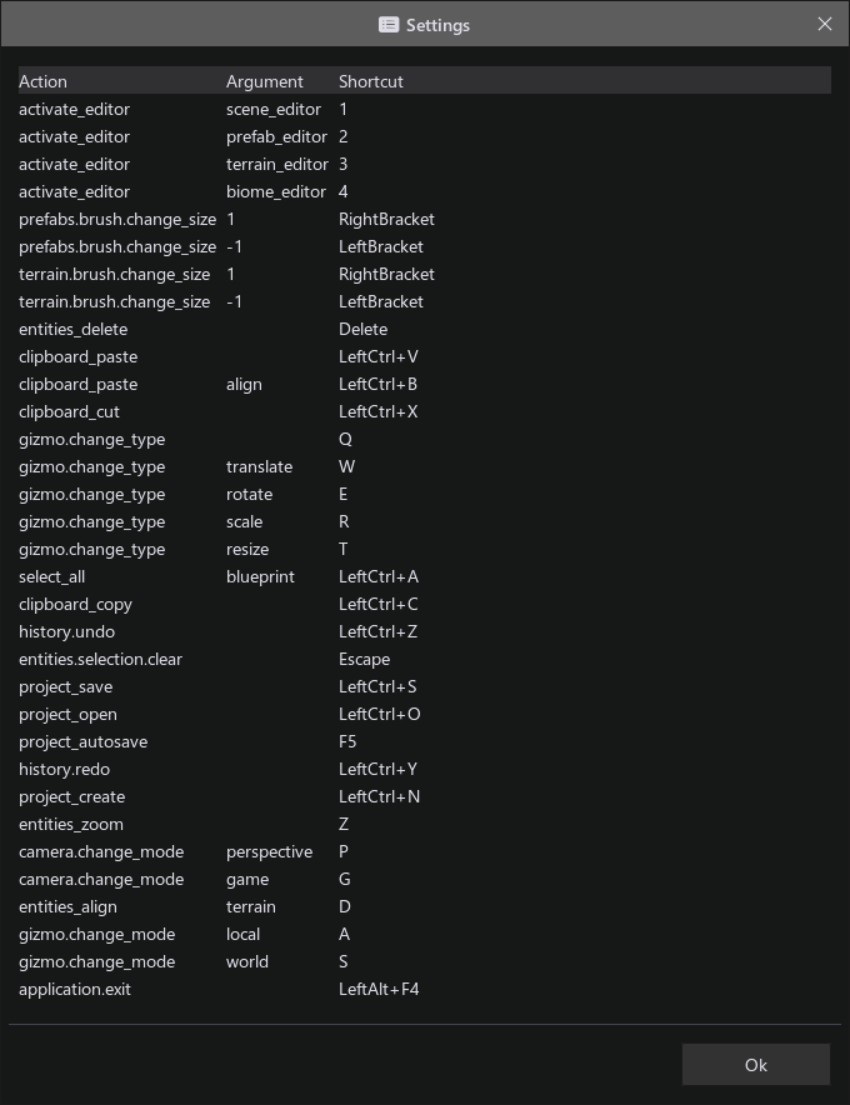Select the select_all blueprint shortcut row
The image size is (850, 1105).
pyautogui.click(x=200, y=576)
